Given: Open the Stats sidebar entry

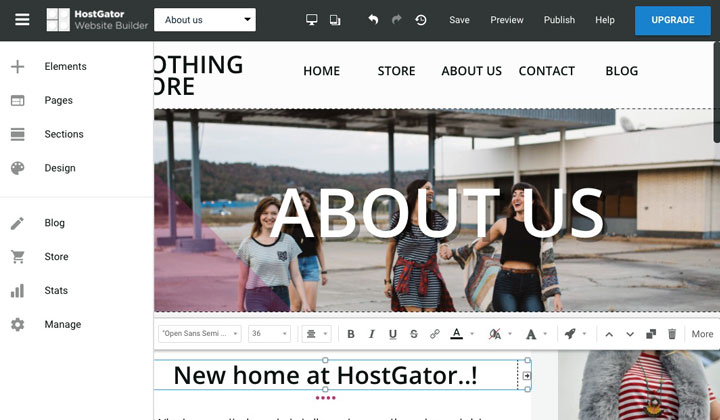Looking at the screenshot, I should click(x=56, y=291).
